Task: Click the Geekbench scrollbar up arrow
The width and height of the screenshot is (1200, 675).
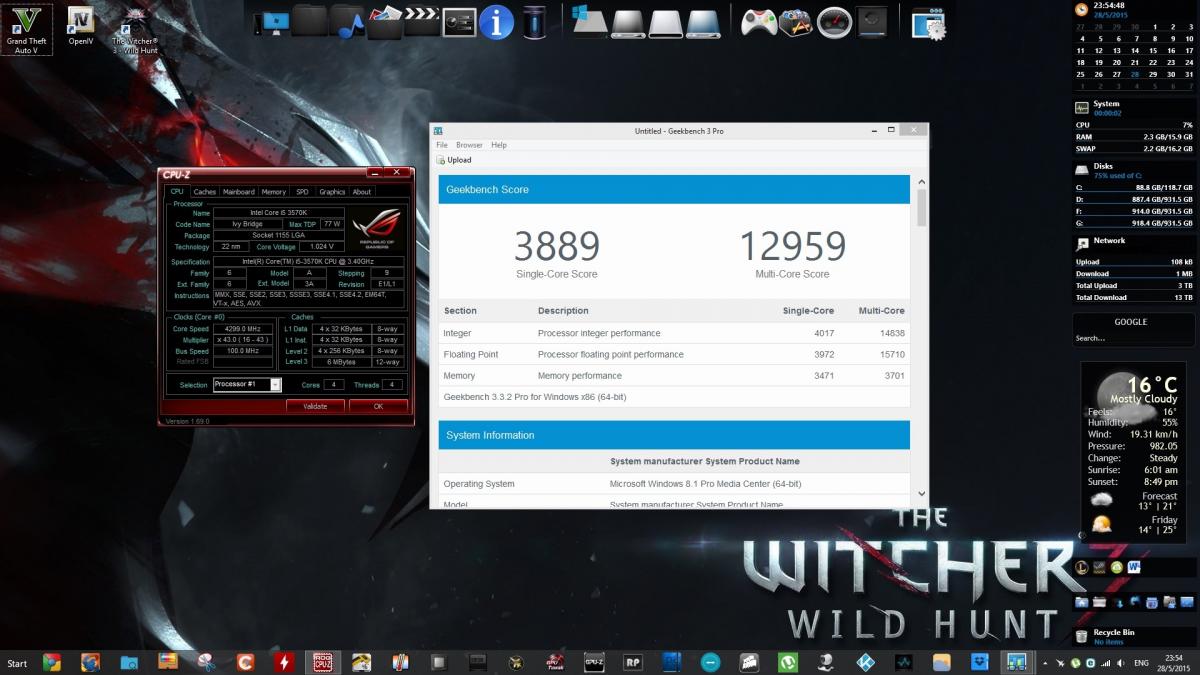Action: pyautogui.click(x=922, y=181)
